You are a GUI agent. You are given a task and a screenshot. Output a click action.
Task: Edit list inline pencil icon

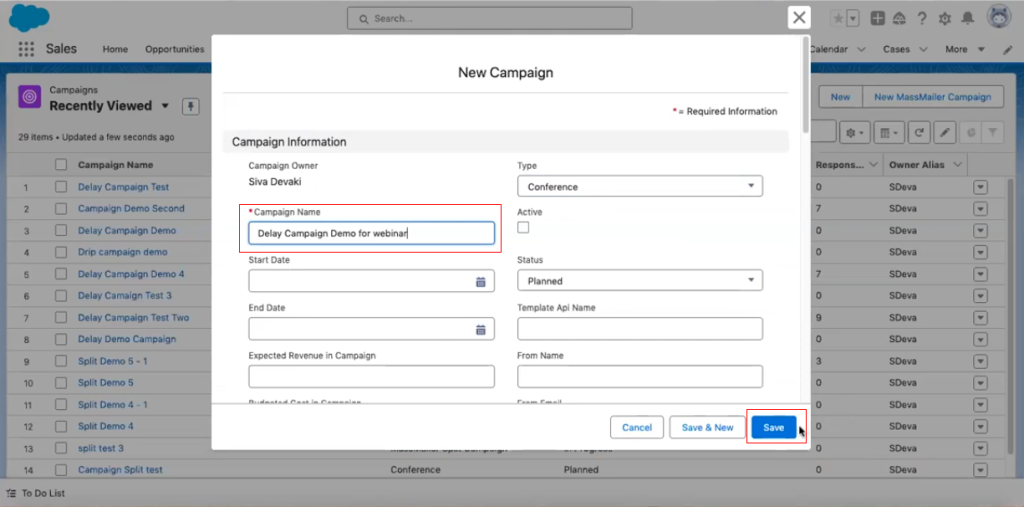click(944, 133)
